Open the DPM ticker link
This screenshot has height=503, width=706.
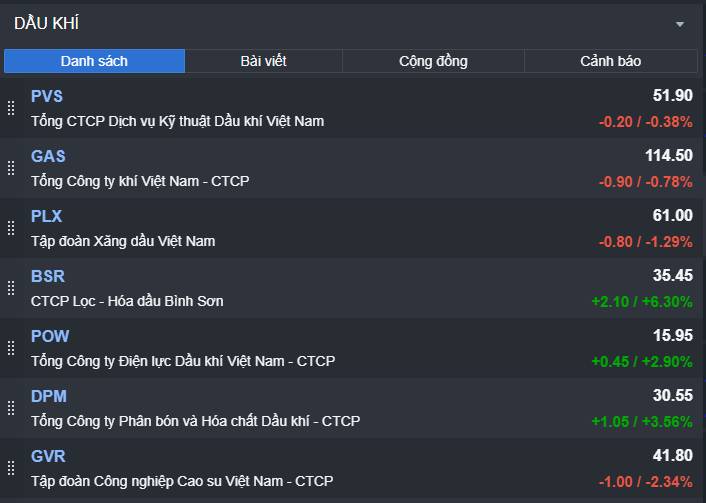click(48, 396)
